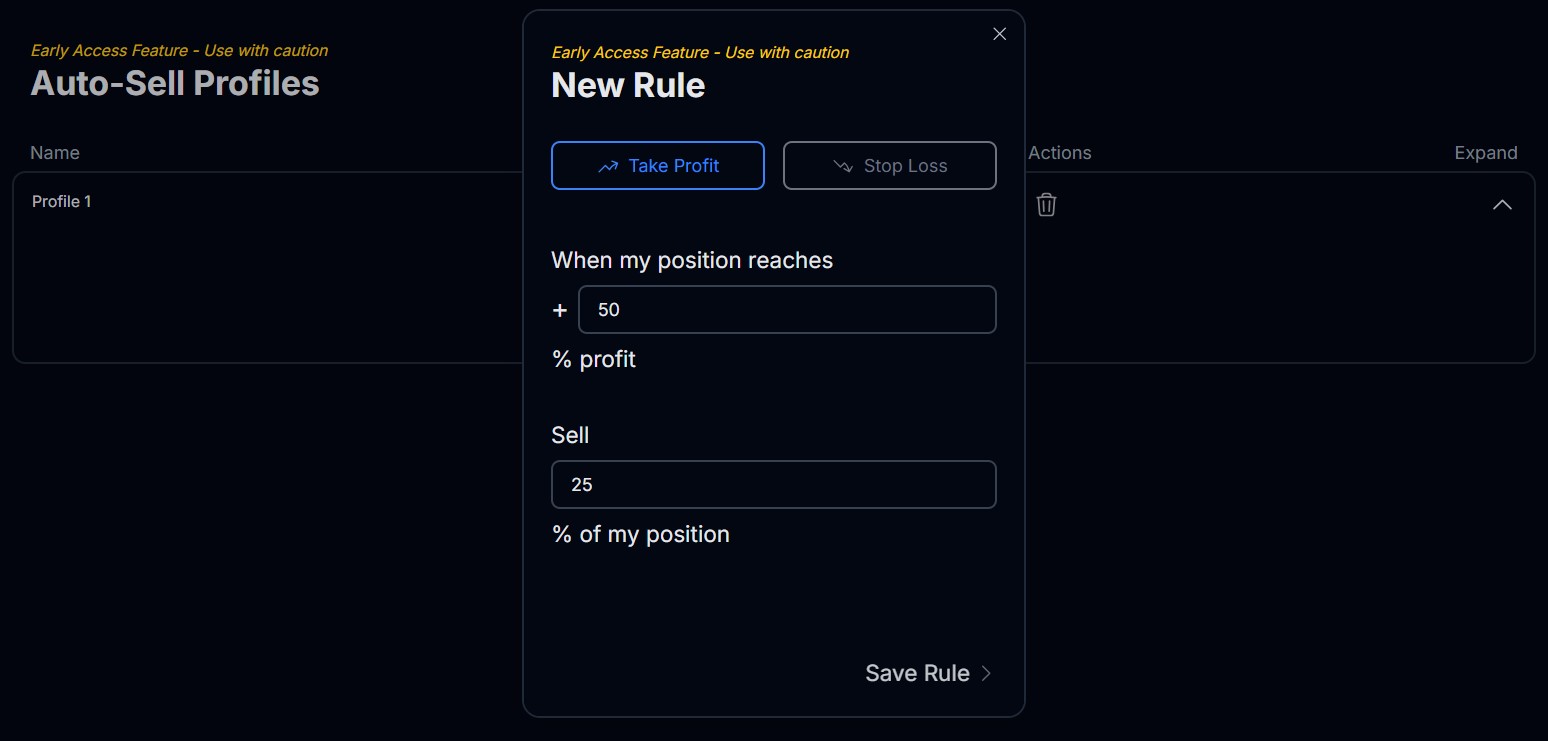Image resolution: width=1548 pixels, height=741 pixels.
Task: Click the Auto-Sell Profiles page heading
Action: click(175, 83)
